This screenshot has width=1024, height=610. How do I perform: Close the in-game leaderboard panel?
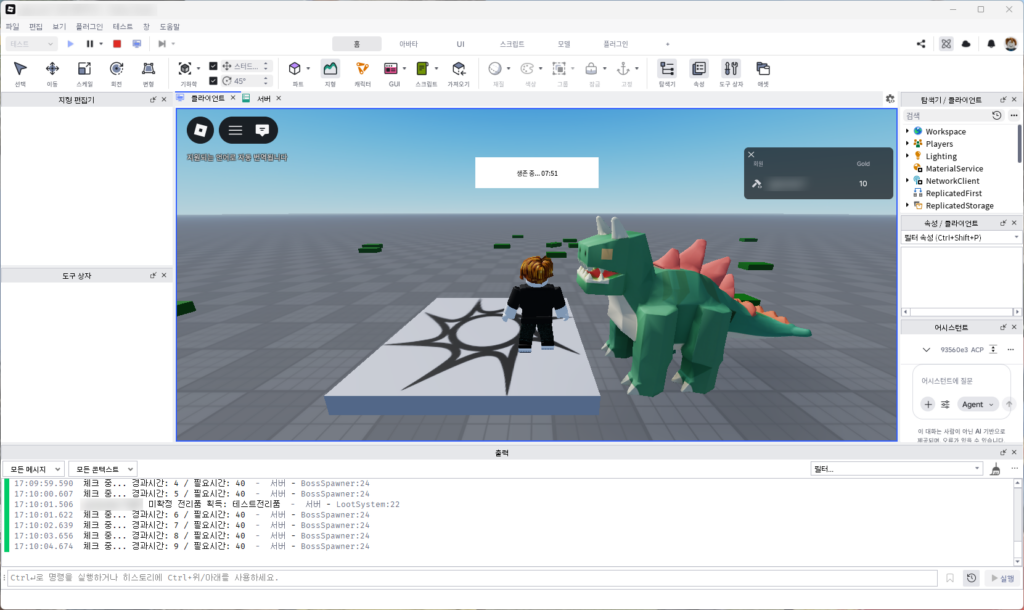coord(751,155)
